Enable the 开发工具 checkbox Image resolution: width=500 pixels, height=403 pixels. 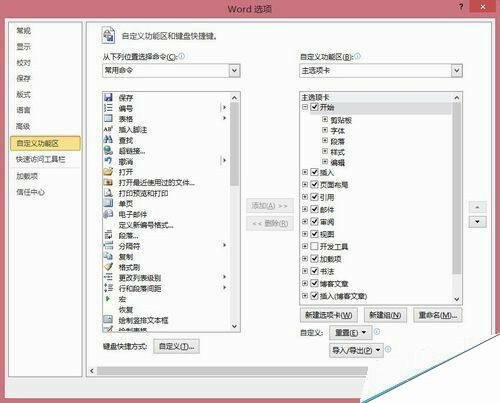click(314, 246)
